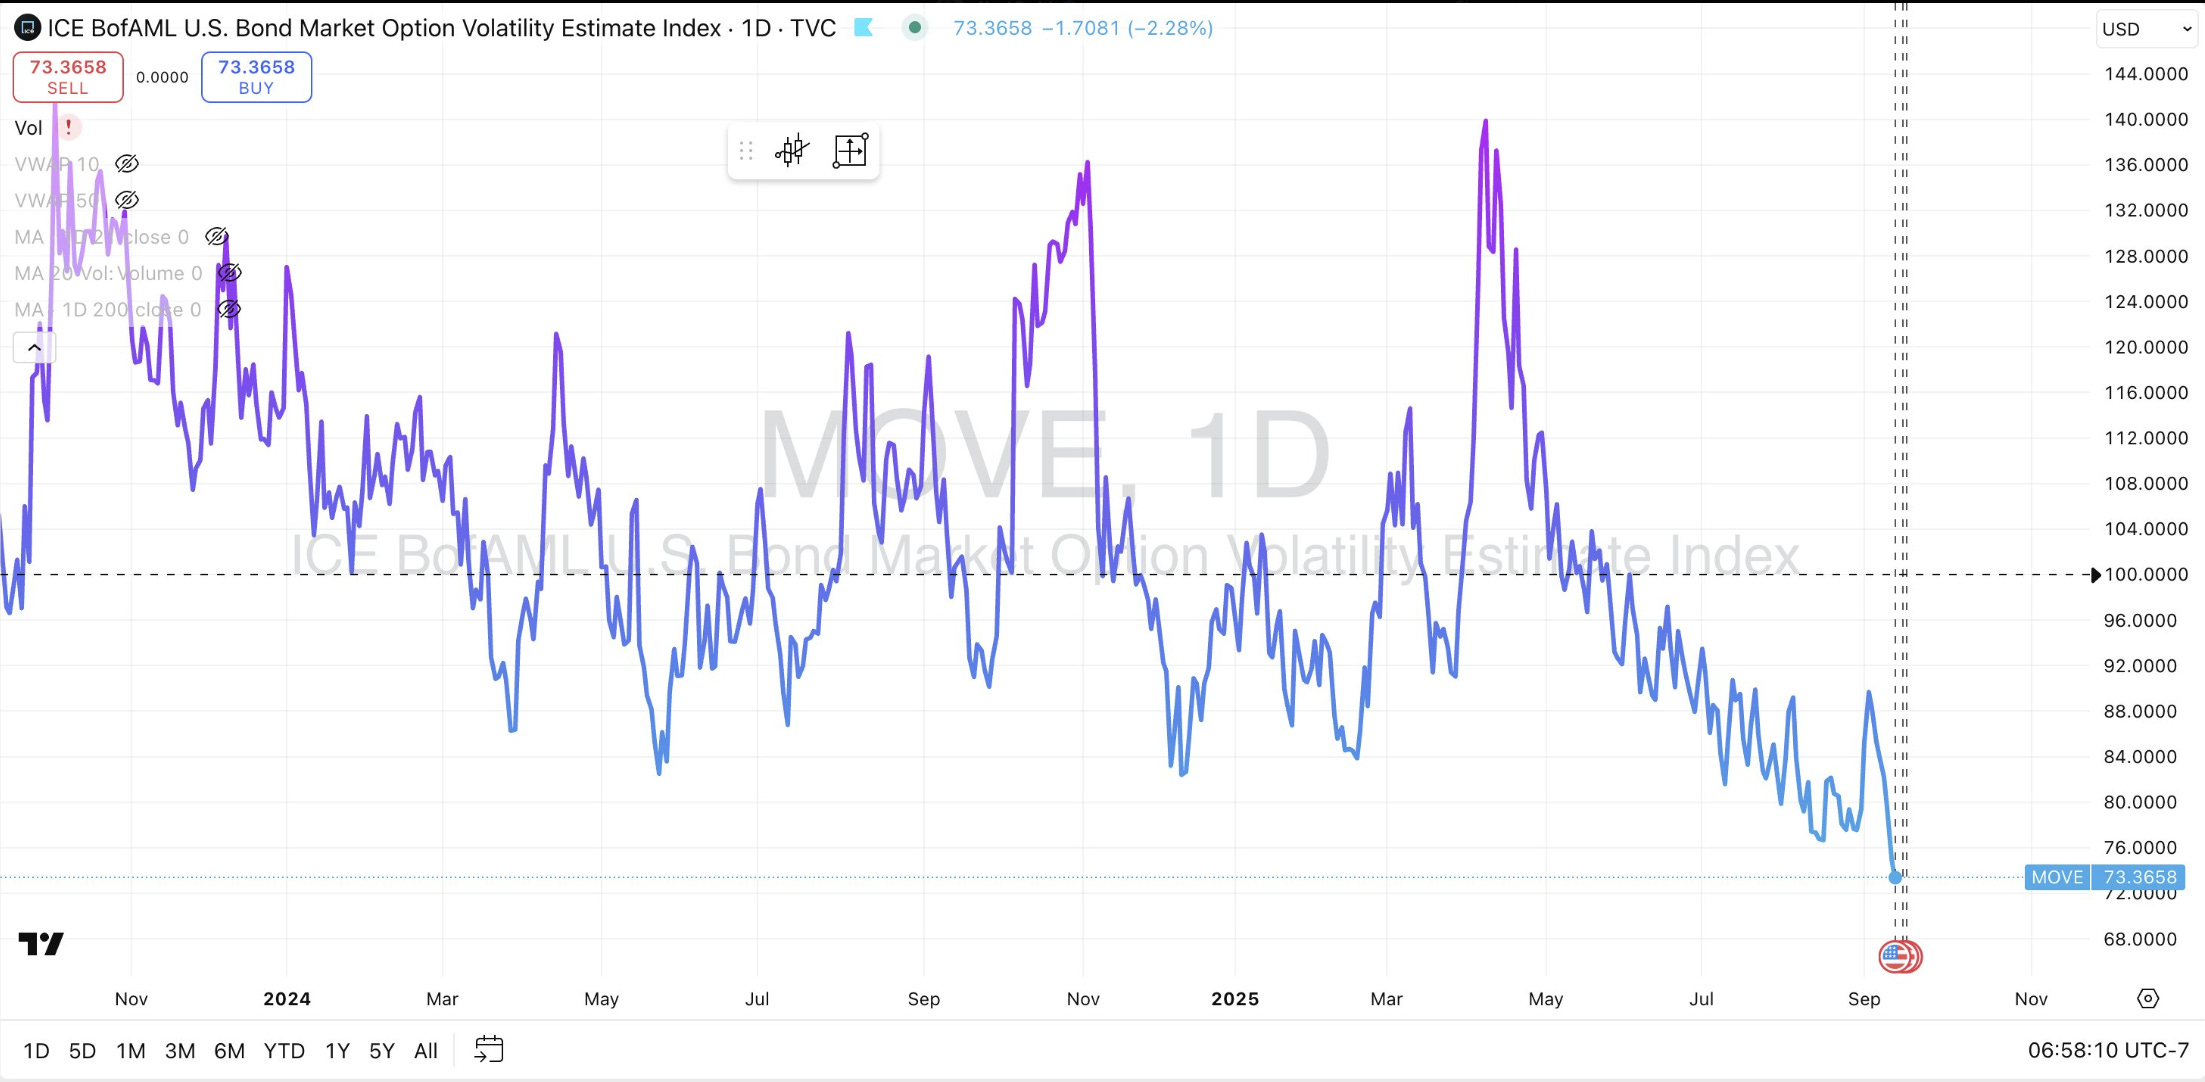This screenshot has height=1082, width=2205.
Task: Open the USD currency dropdown
Action: (2146, 29)
